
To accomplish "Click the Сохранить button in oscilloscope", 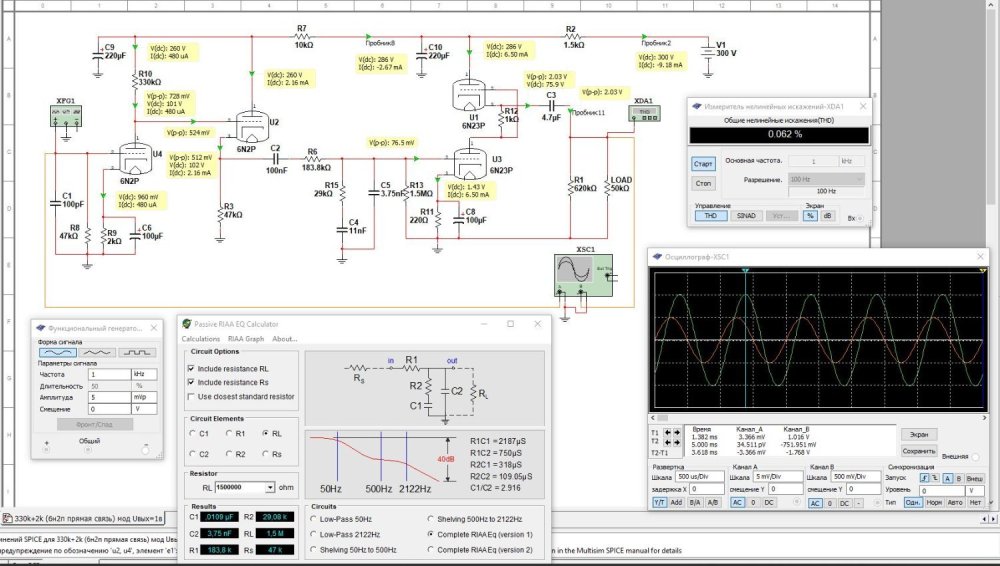I will [919, 451].
